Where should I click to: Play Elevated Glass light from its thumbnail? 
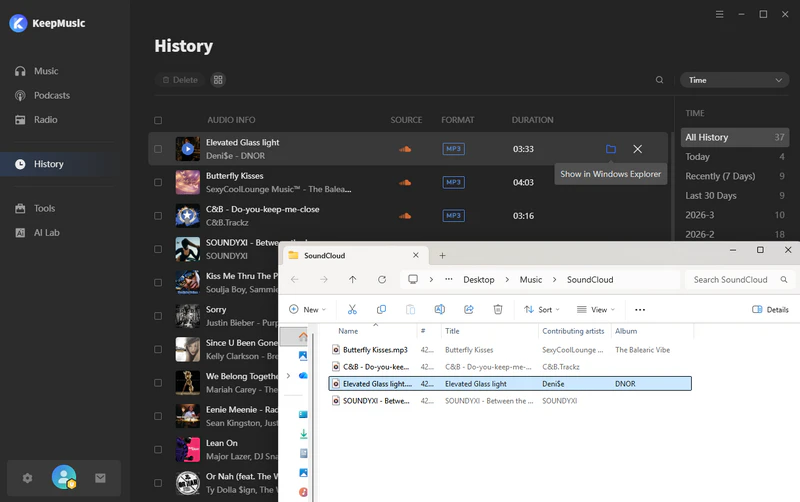point(188,149)
